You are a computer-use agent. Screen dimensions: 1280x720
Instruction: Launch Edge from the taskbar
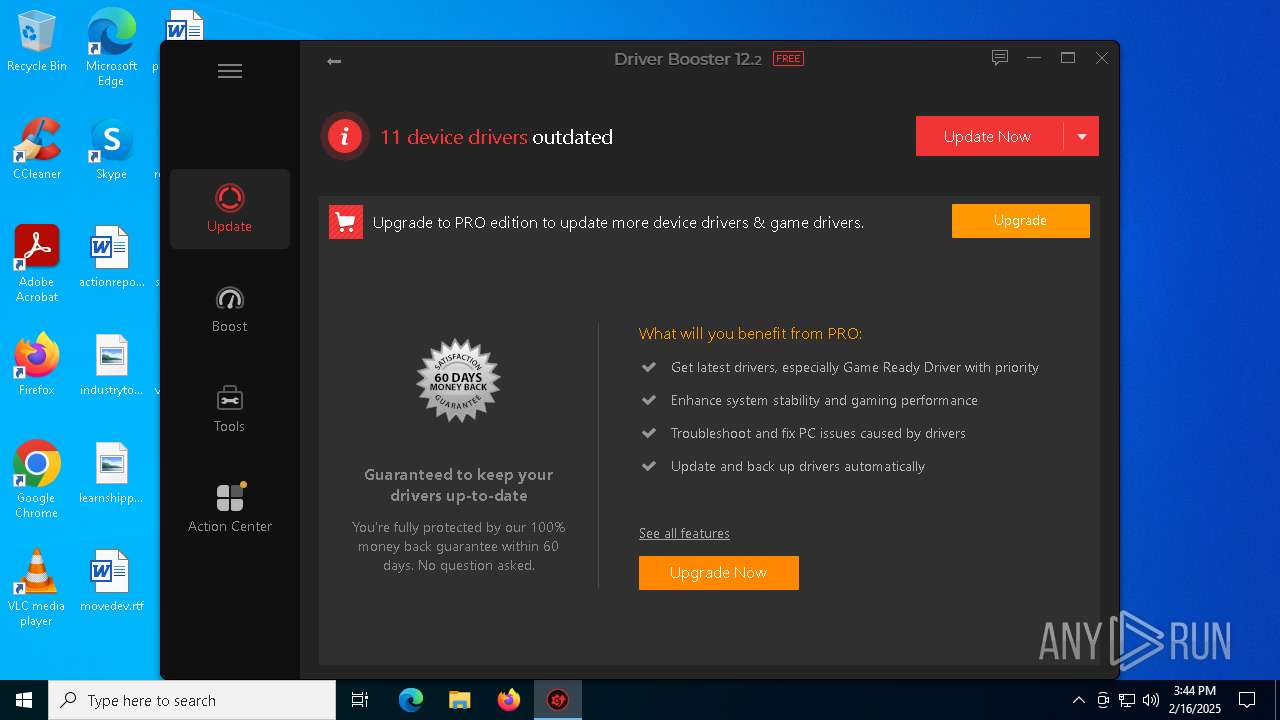point(411,700)
